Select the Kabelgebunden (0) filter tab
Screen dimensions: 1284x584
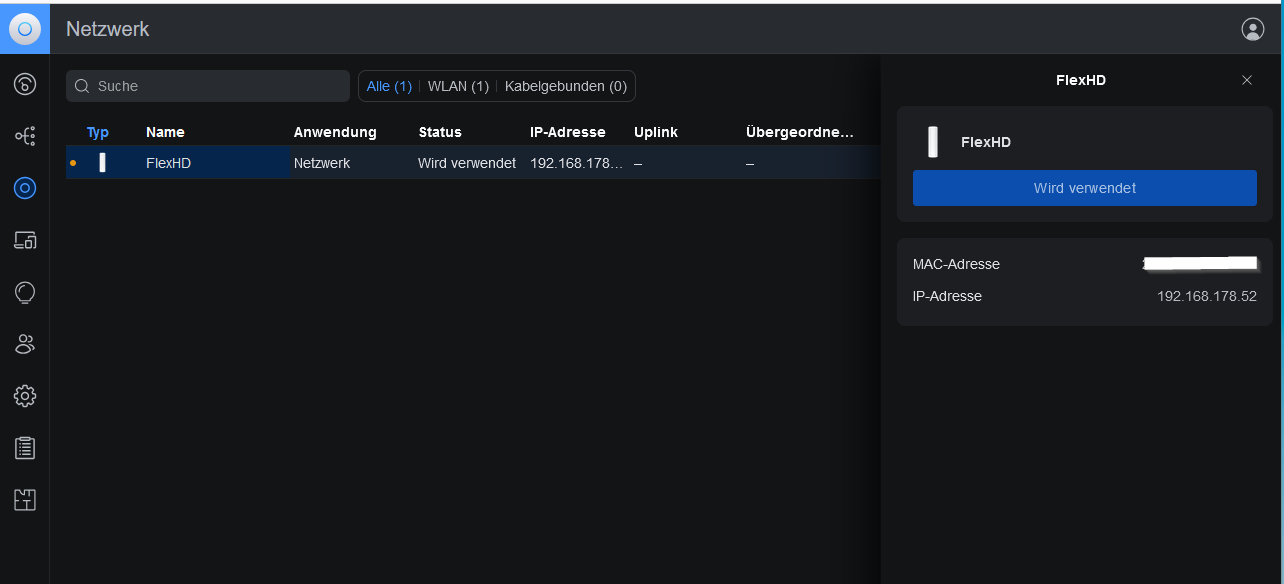(566, 86)
